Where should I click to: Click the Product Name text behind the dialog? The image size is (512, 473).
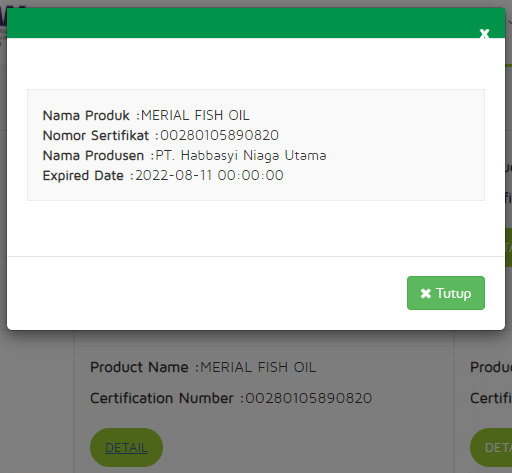(x=139, y=367)
